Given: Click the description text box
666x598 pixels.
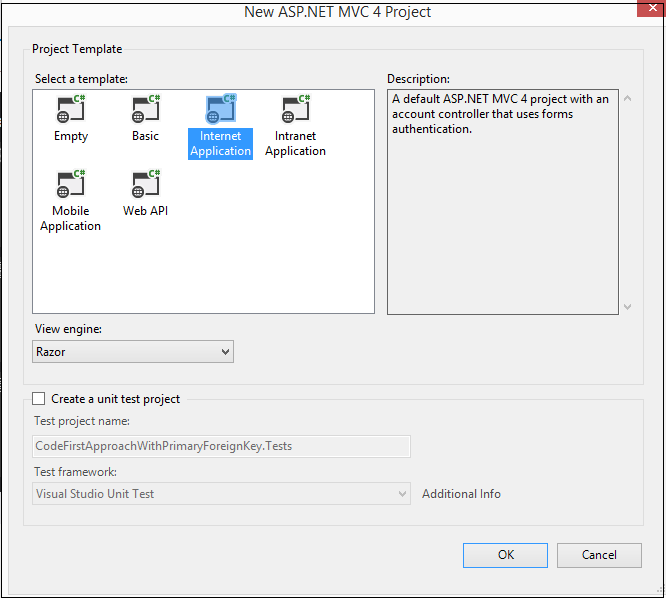Looking at the screenshot, I should pos(503,202).
